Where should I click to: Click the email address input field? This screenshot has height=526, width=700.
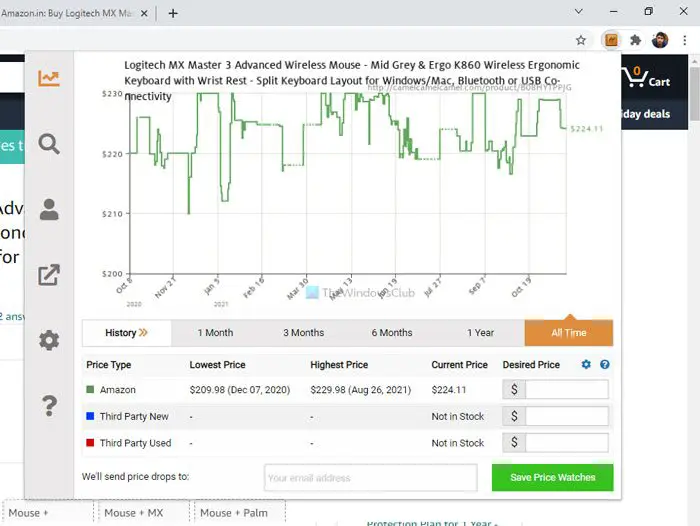[x=371, y=478]
